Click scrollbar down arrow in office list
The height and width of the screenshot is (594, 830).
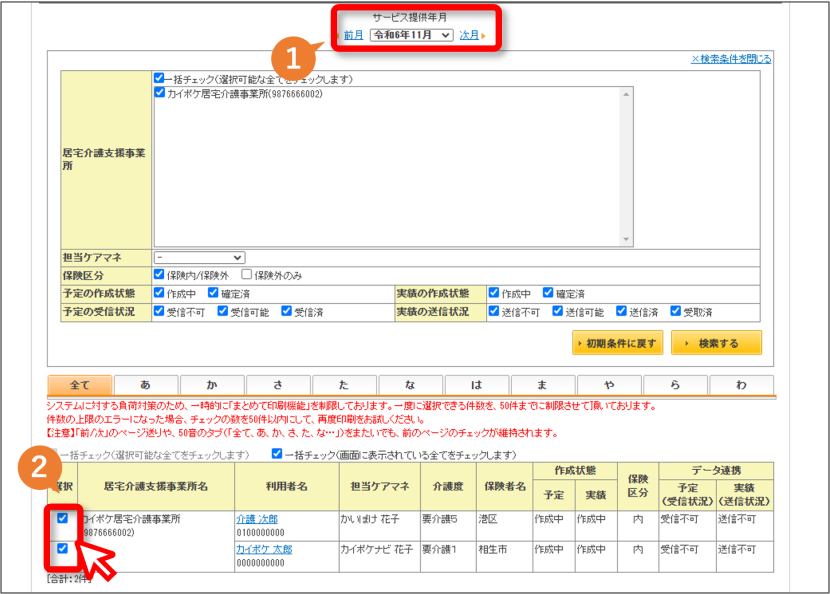(626, 239)
